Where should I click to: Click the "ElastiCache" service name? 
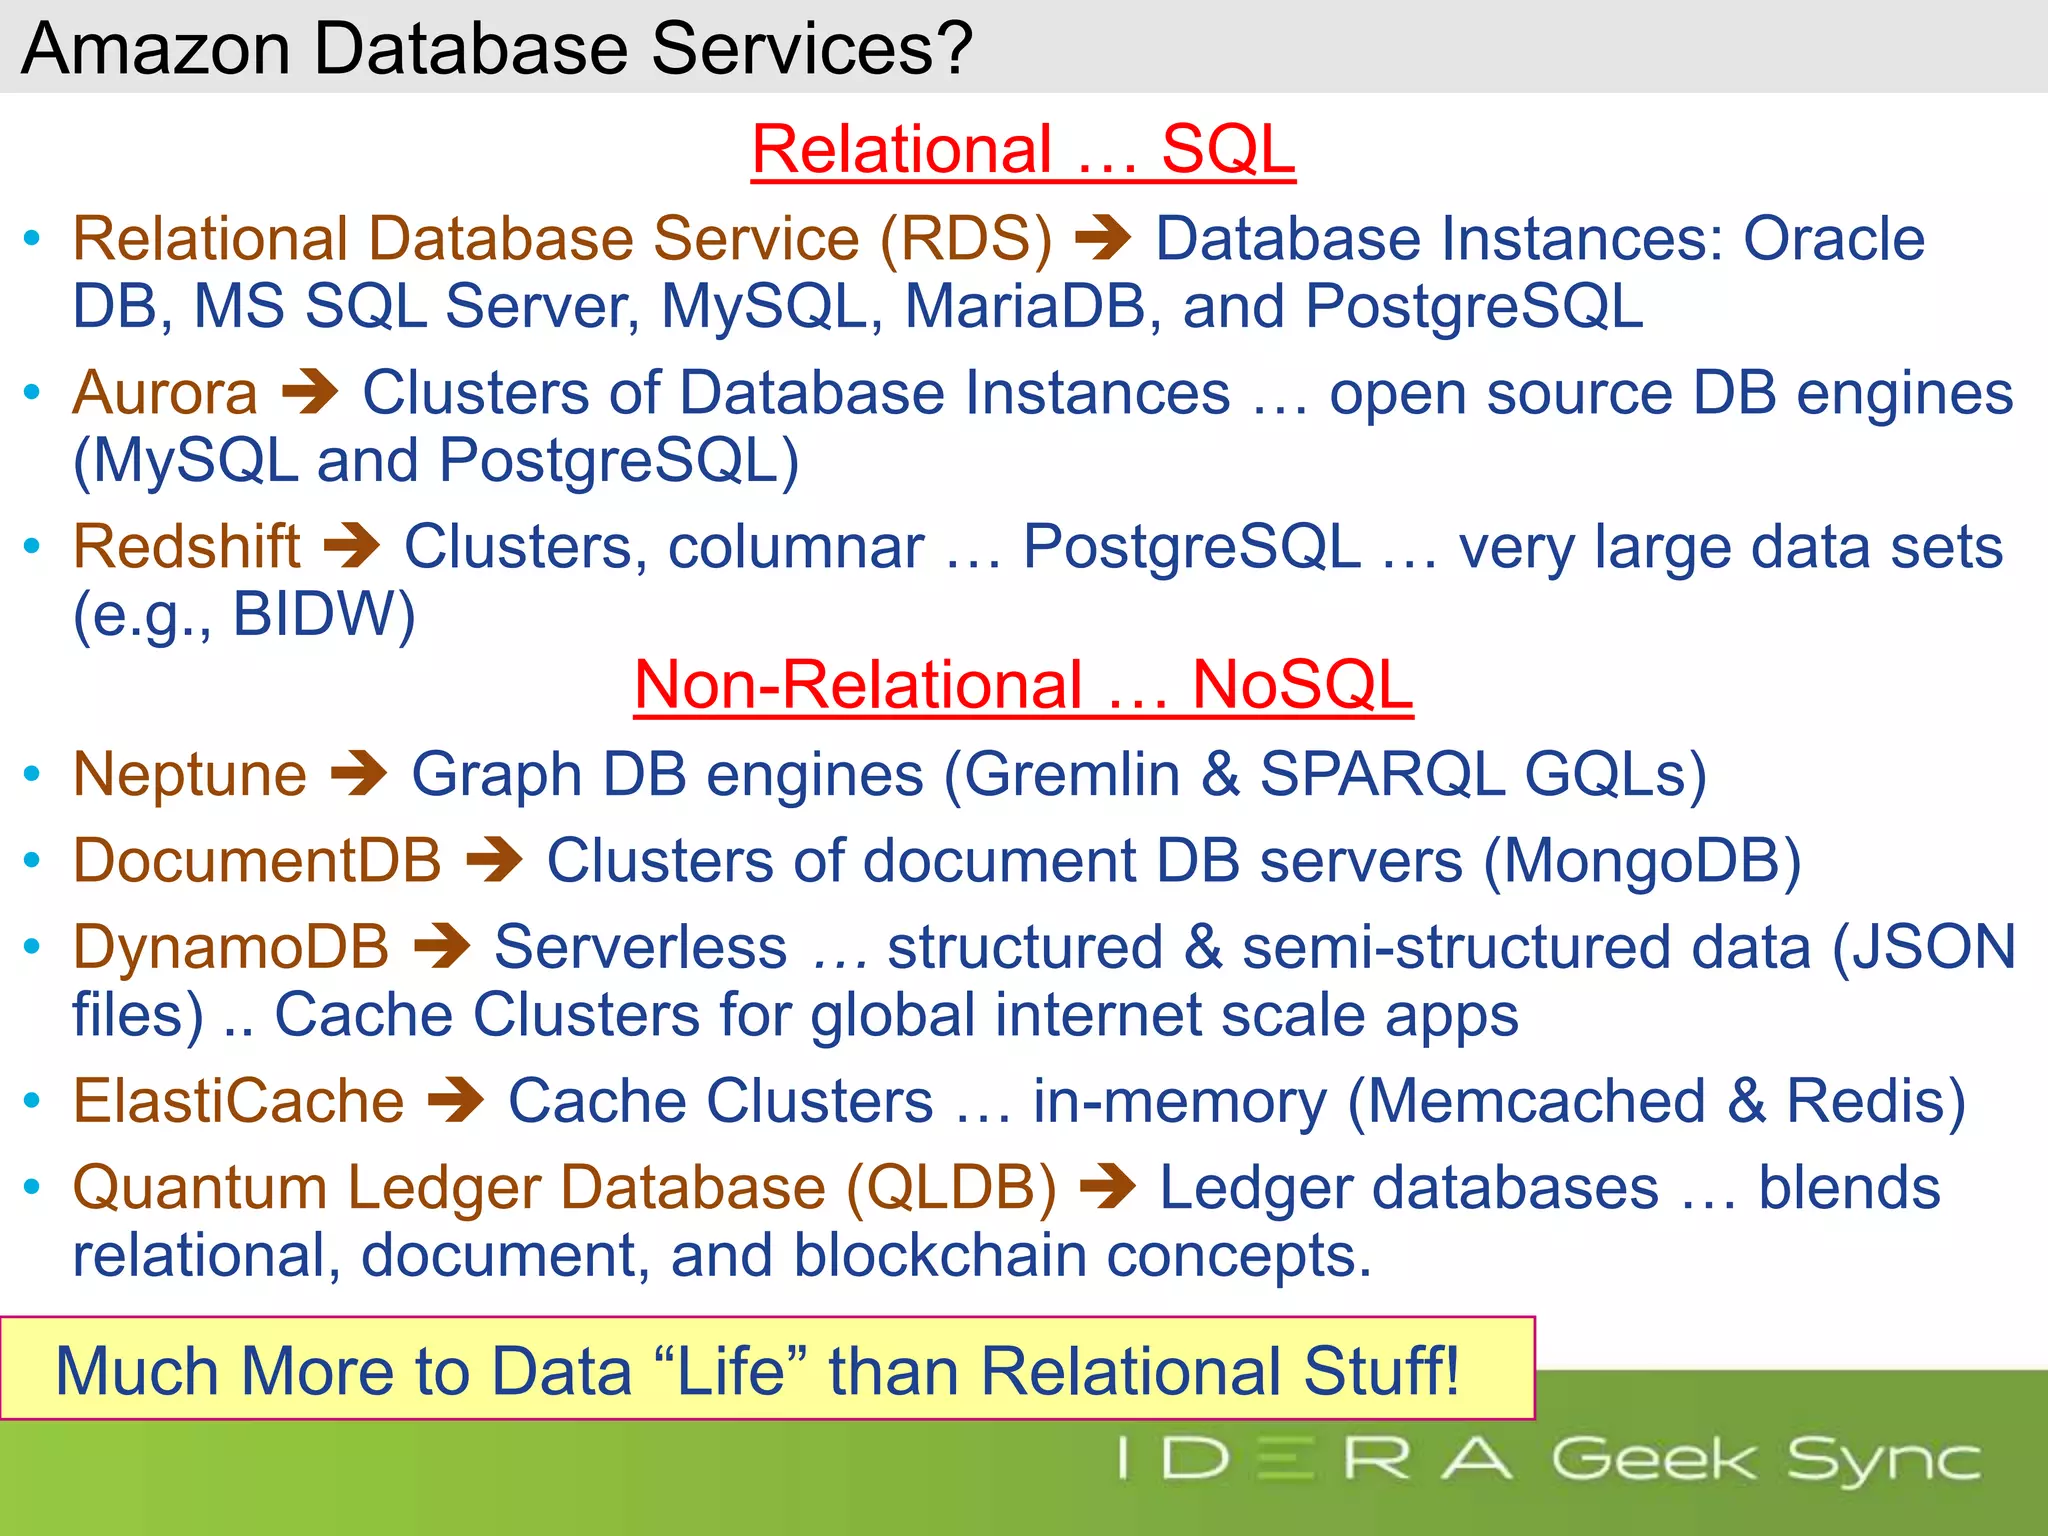point(239,1101)
